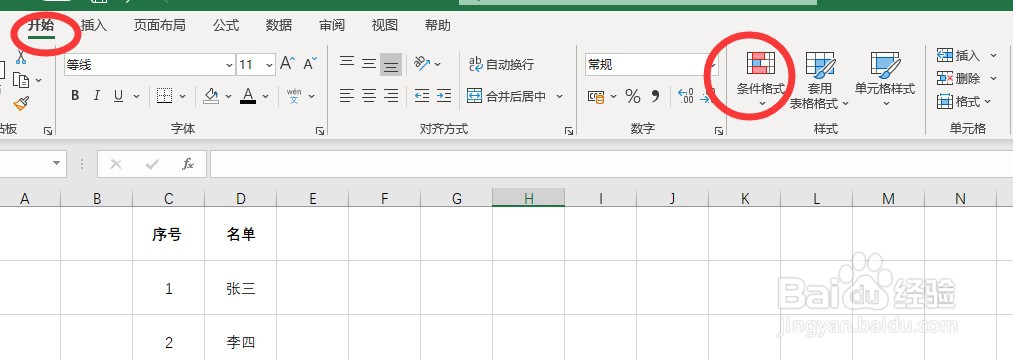Open 单元格样式 cell styles
The width and height of the screenshot is (1013, 360).
[885, 79]
